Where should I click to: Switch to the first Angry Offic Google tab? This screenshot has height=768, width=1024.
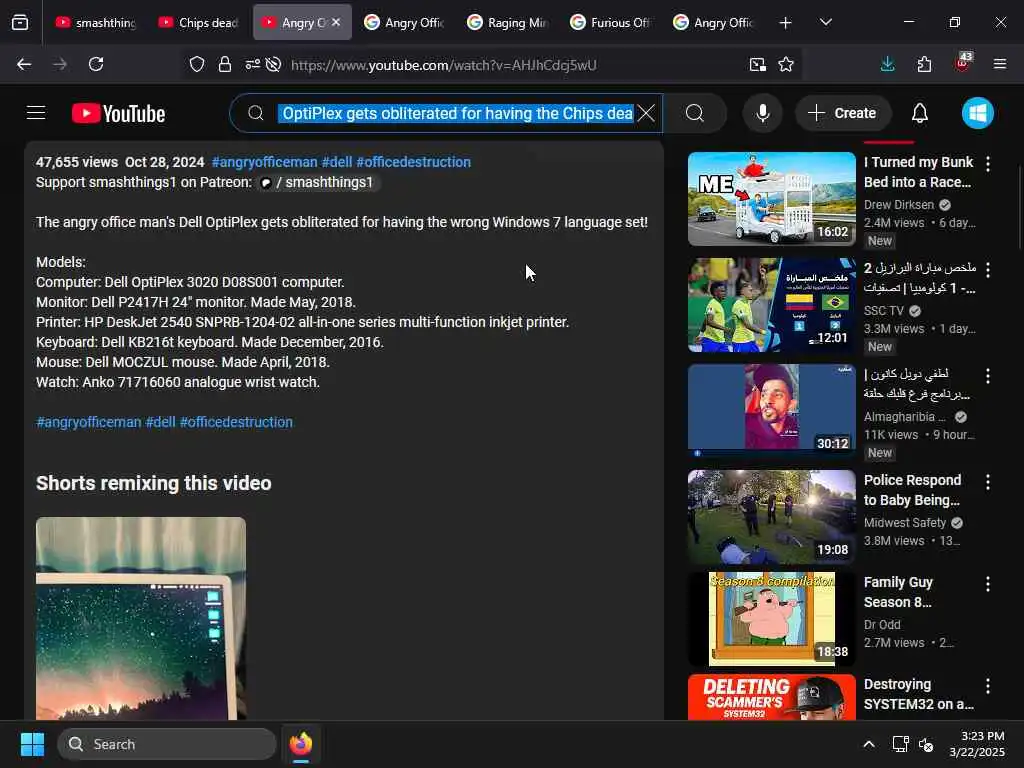405,23
